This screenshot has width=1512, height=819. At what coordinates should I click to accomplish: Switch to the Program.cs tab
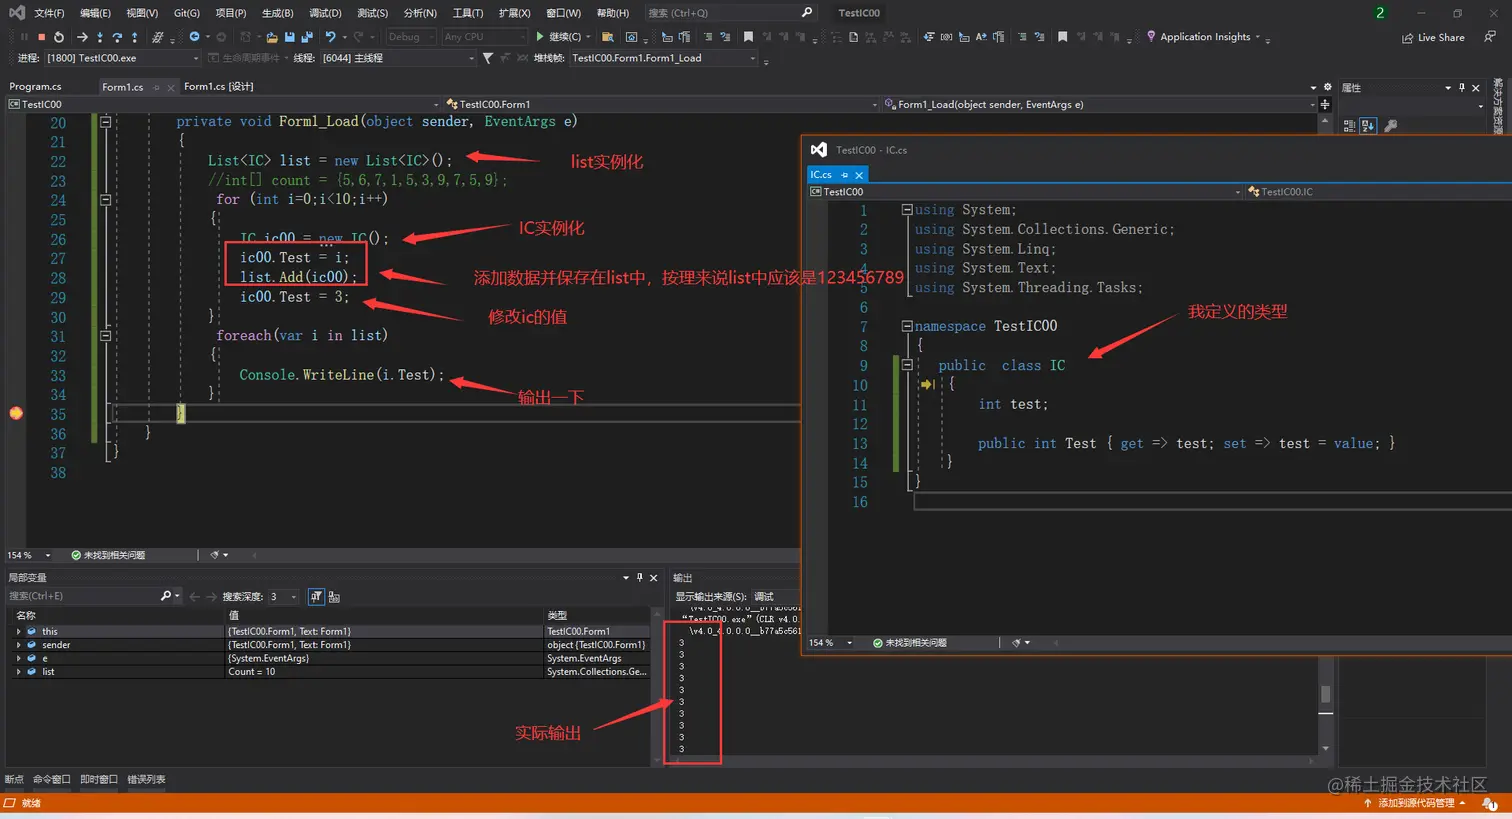35,87
